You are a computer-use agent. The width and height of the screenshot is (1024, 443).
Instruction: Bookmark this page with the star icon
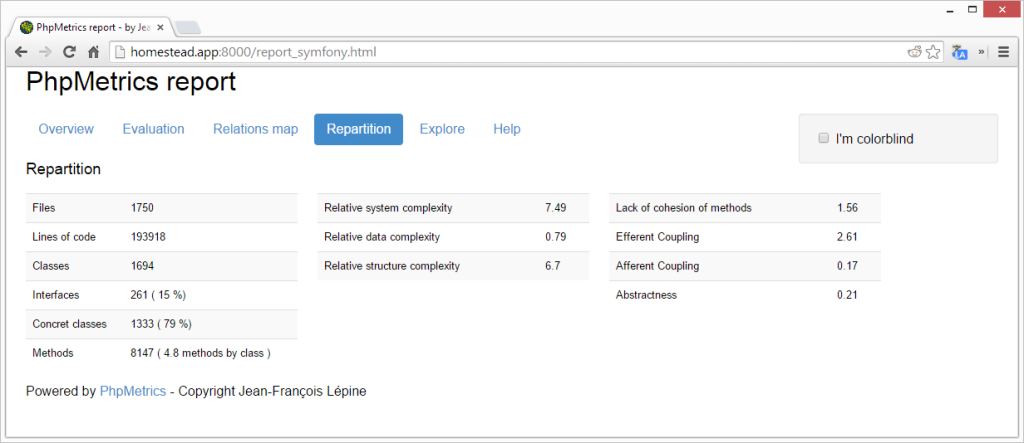point(933,52)
